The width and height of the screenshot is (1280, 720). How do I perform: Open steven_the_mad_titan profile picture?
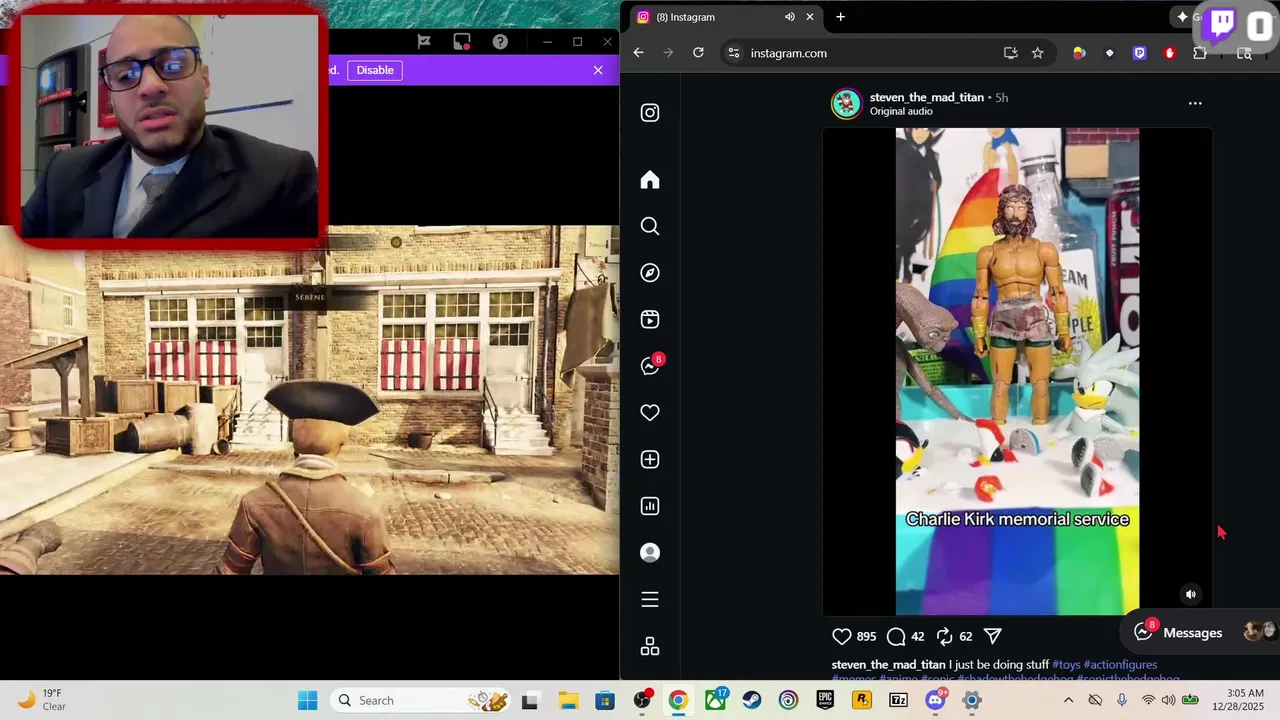(x=846, y=103)
